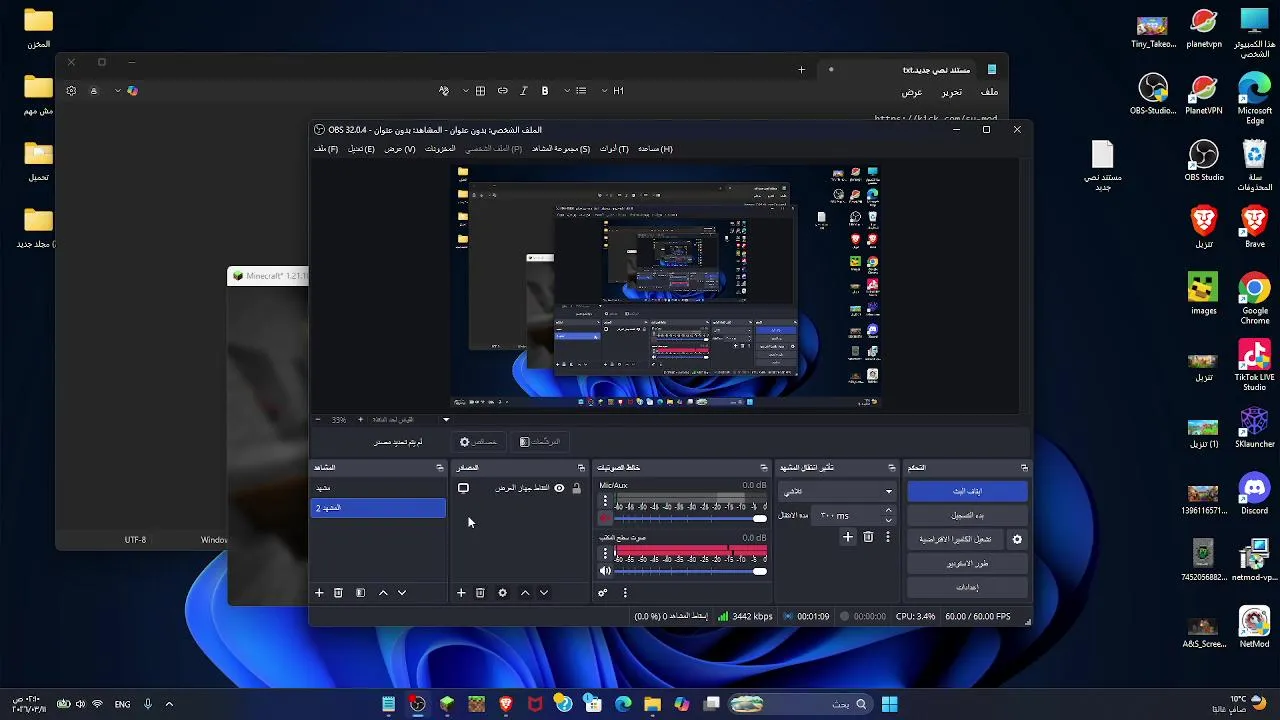Remove scene transition with trash icon

pyautogui.click(x=868, y=537)
